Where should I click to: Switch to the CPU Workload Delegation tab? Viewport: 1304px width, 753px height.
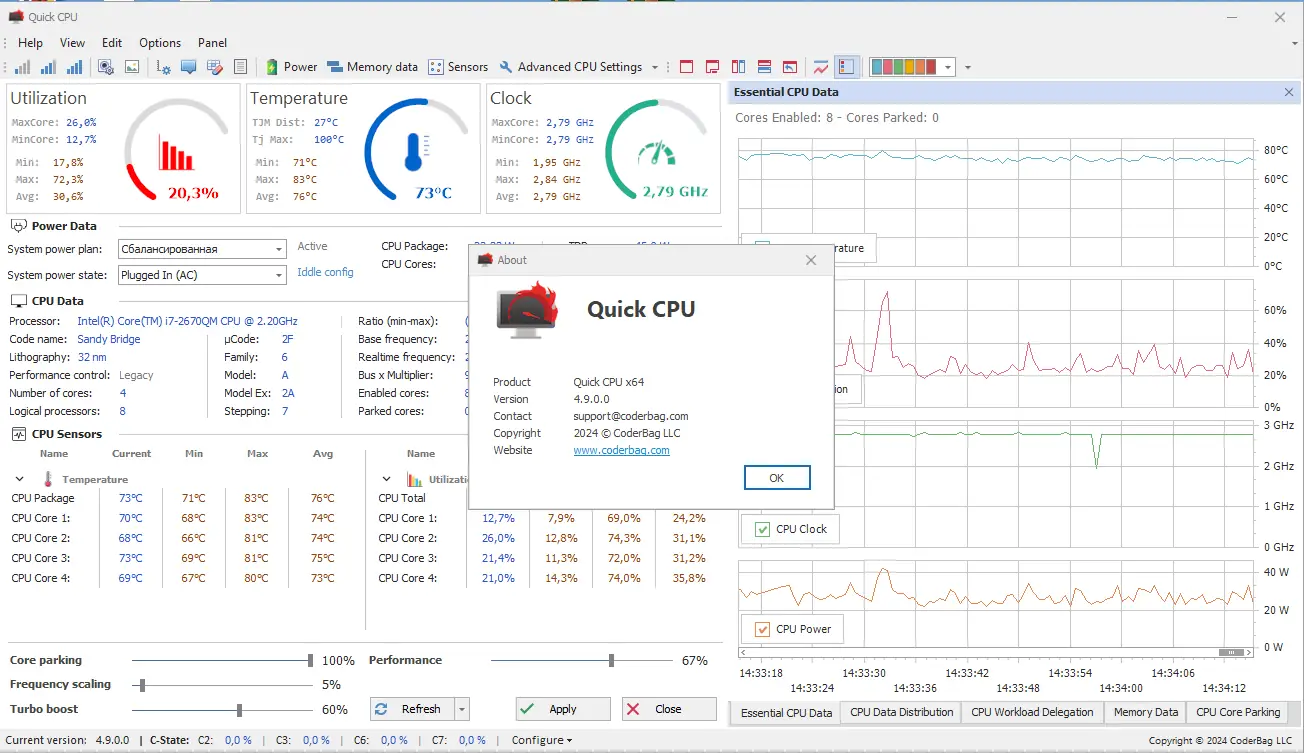pos(1032,712)
